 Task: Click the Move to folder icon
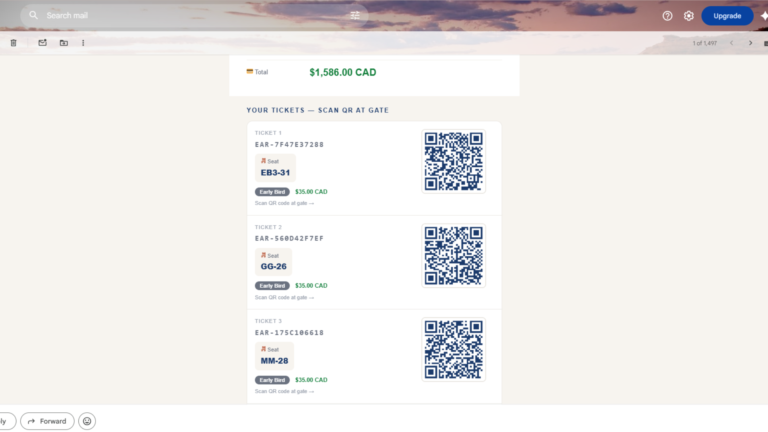click(x=64, y=43)
